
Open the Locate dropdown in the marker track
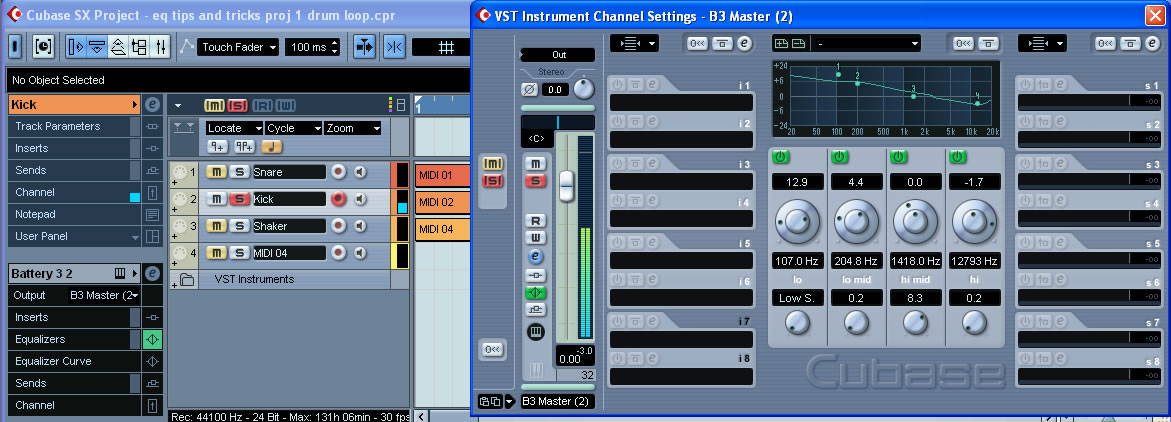click(x=235, y=128)
